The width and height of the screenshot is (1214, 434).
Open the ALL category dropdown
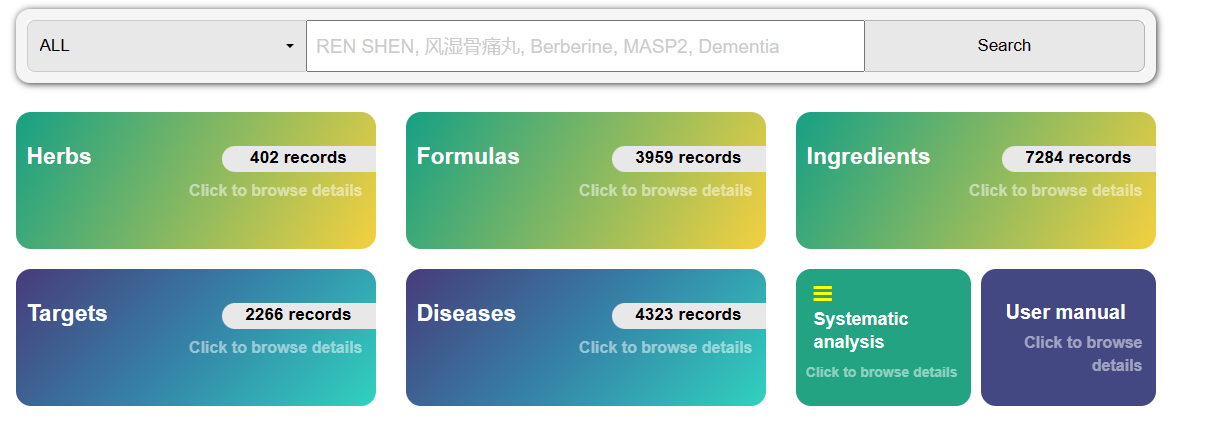(x=166, y=46)
